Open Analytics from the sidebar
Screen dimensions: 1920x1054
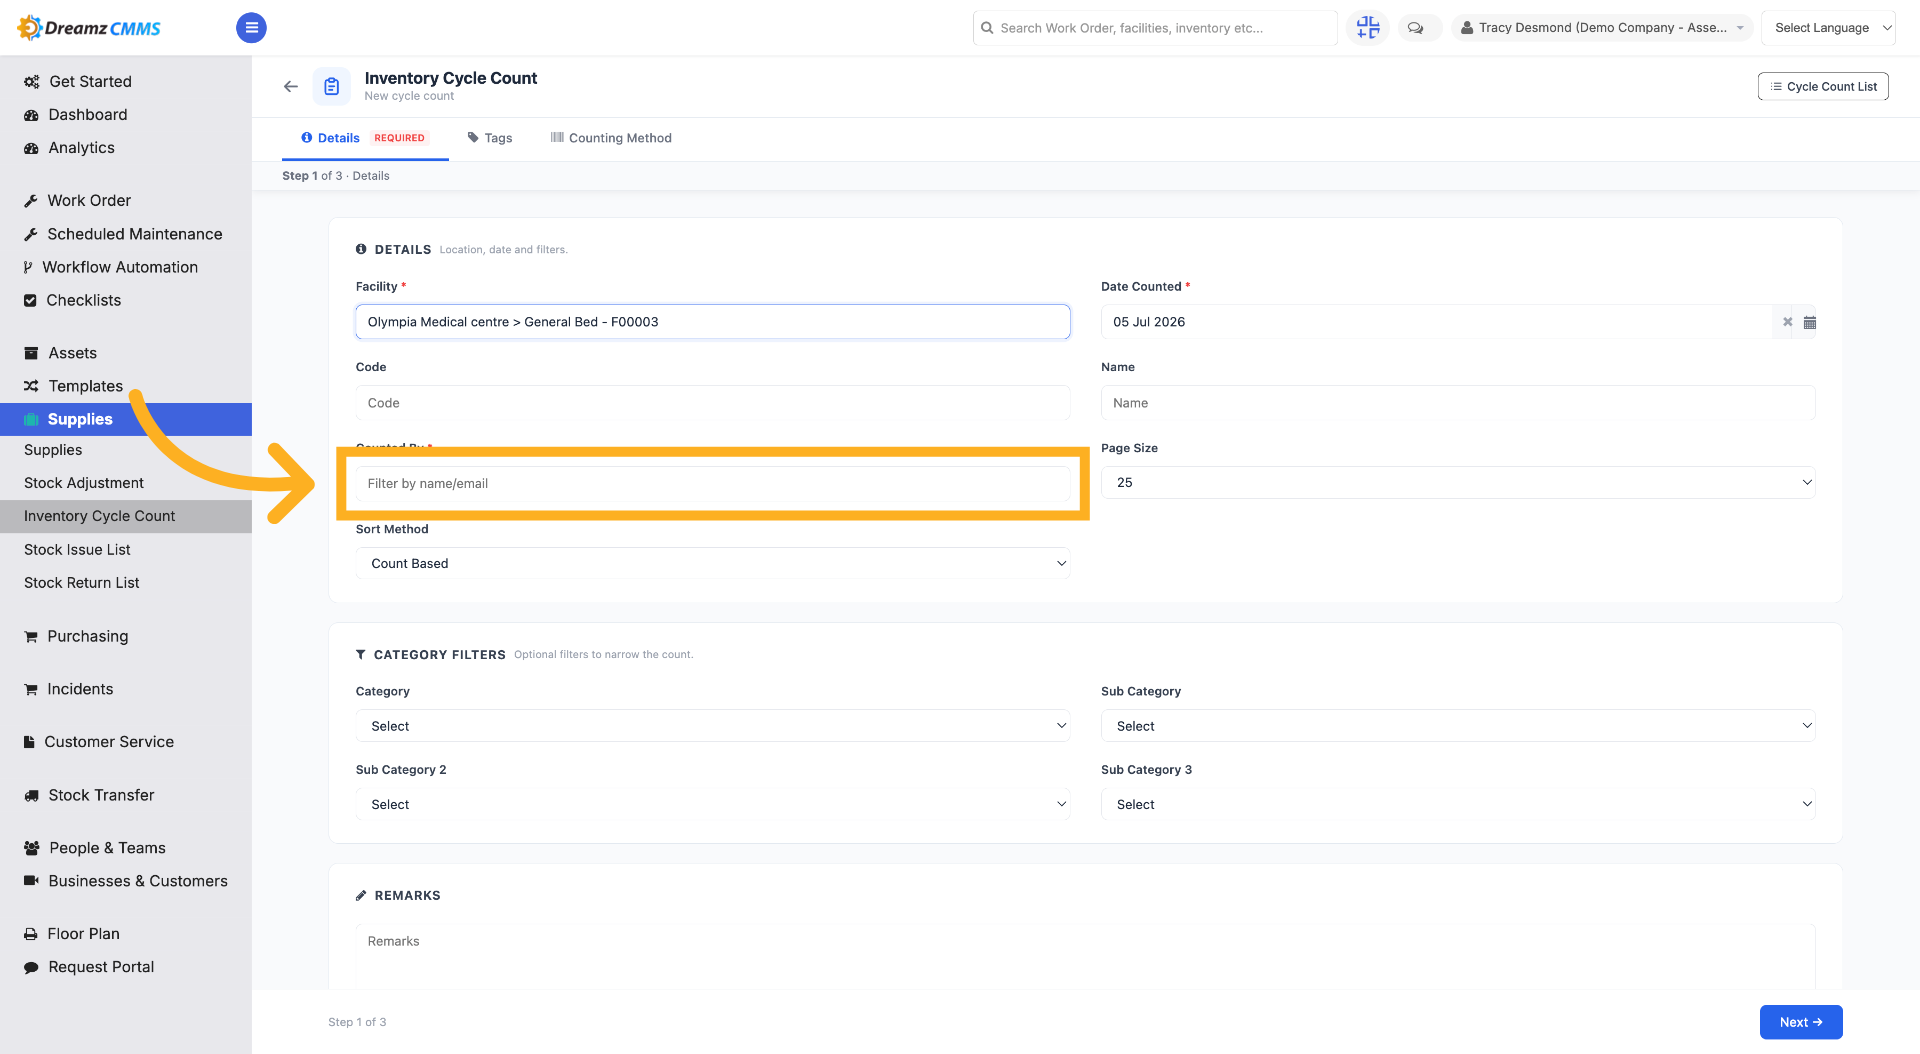coord(81,147)
